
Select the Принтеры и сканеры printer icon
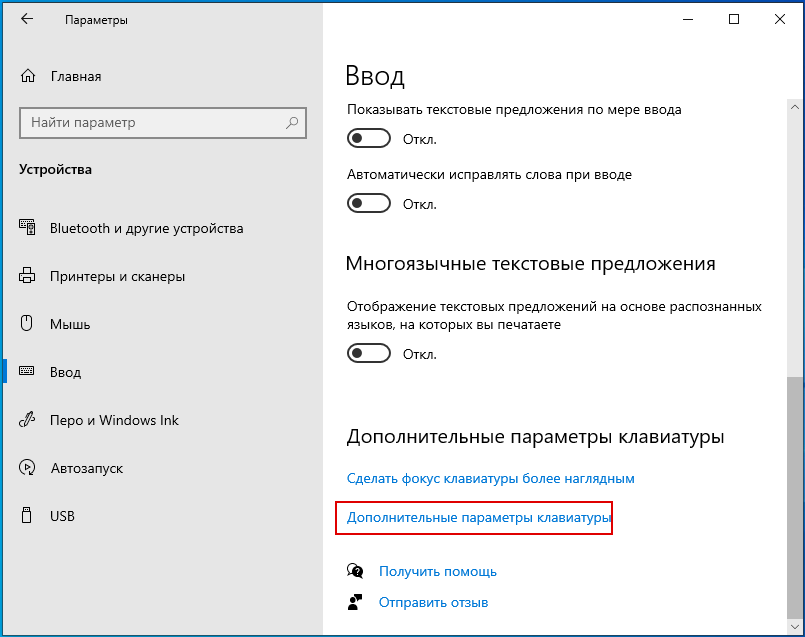click(x=27, y=276)
